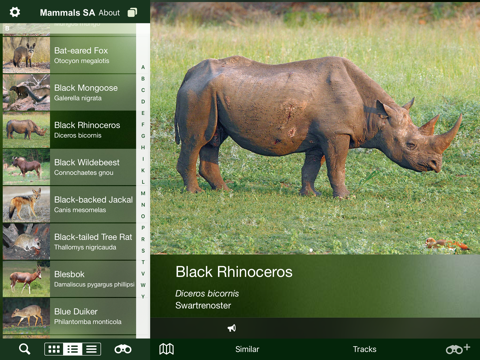The width and height of the screenshot is (480, 360).
Task: Tap the Black Rhinoceros main photo
Action: [315, 128]
